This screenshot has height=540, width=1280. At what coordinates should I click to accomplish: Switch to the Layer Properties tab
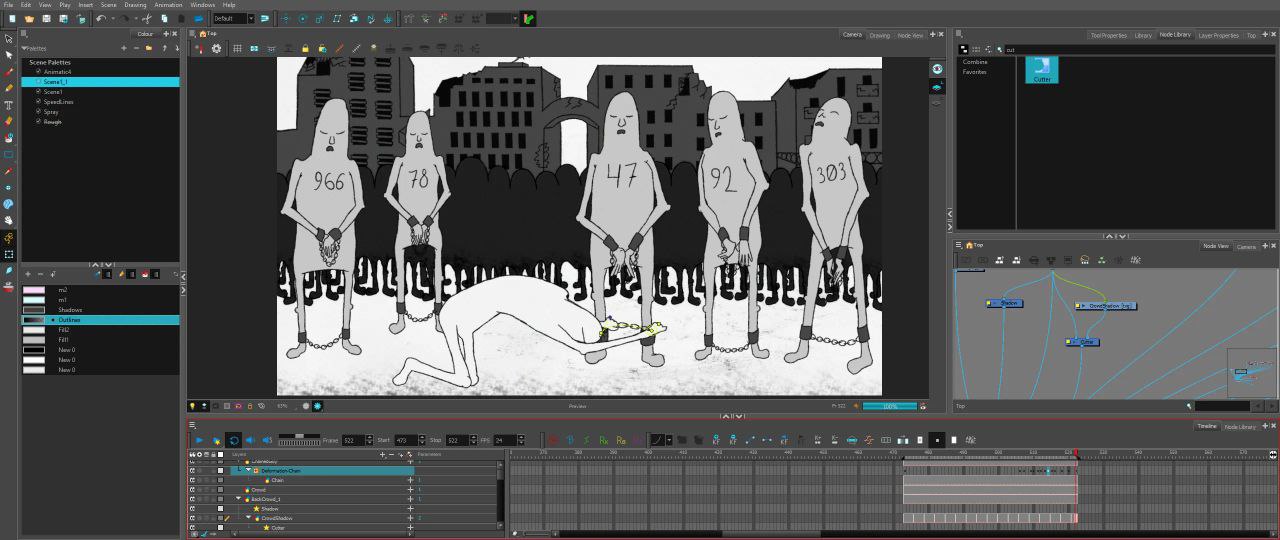[1218, 35]
